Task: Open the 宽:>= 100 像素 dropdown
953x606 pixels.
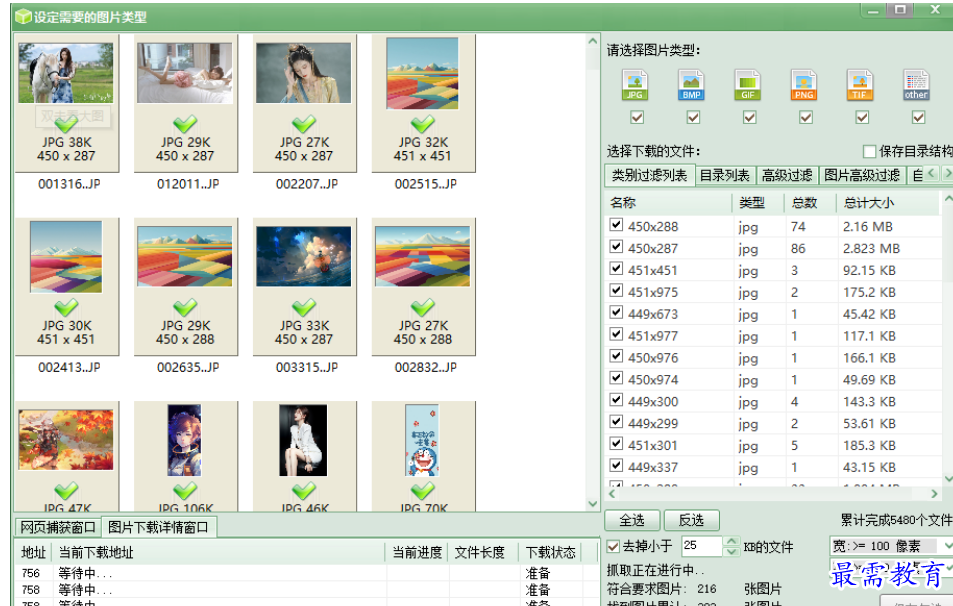Action: click(948, 546)
